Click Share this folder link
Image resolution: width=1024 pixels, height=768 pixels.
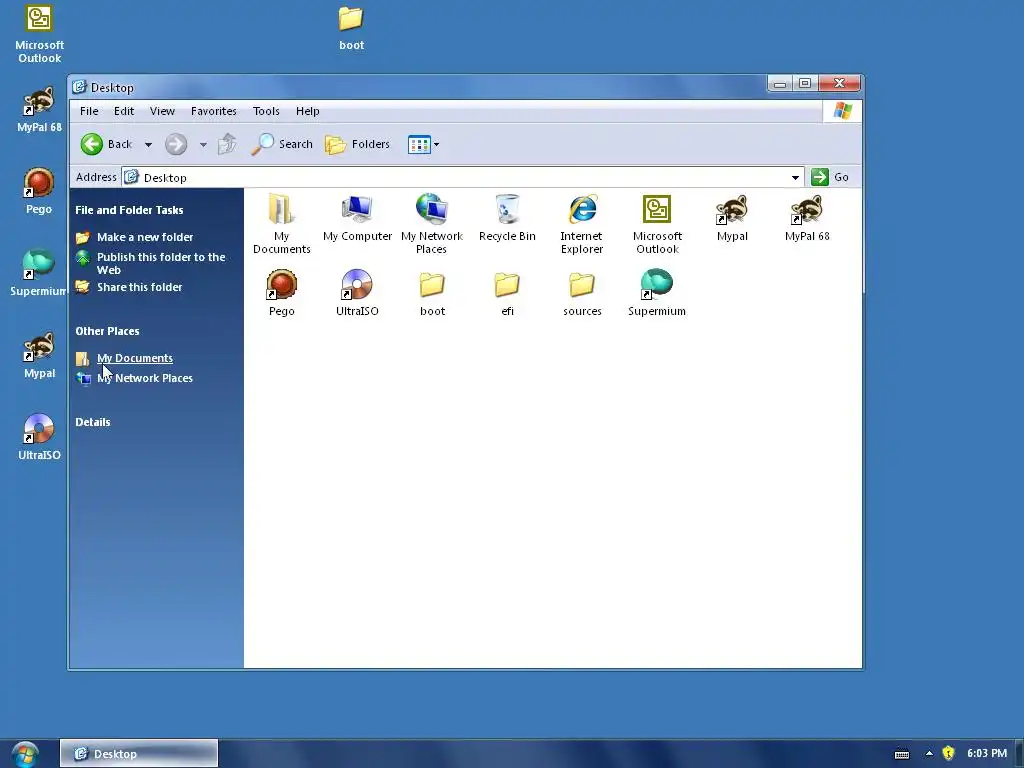point(139,287)
